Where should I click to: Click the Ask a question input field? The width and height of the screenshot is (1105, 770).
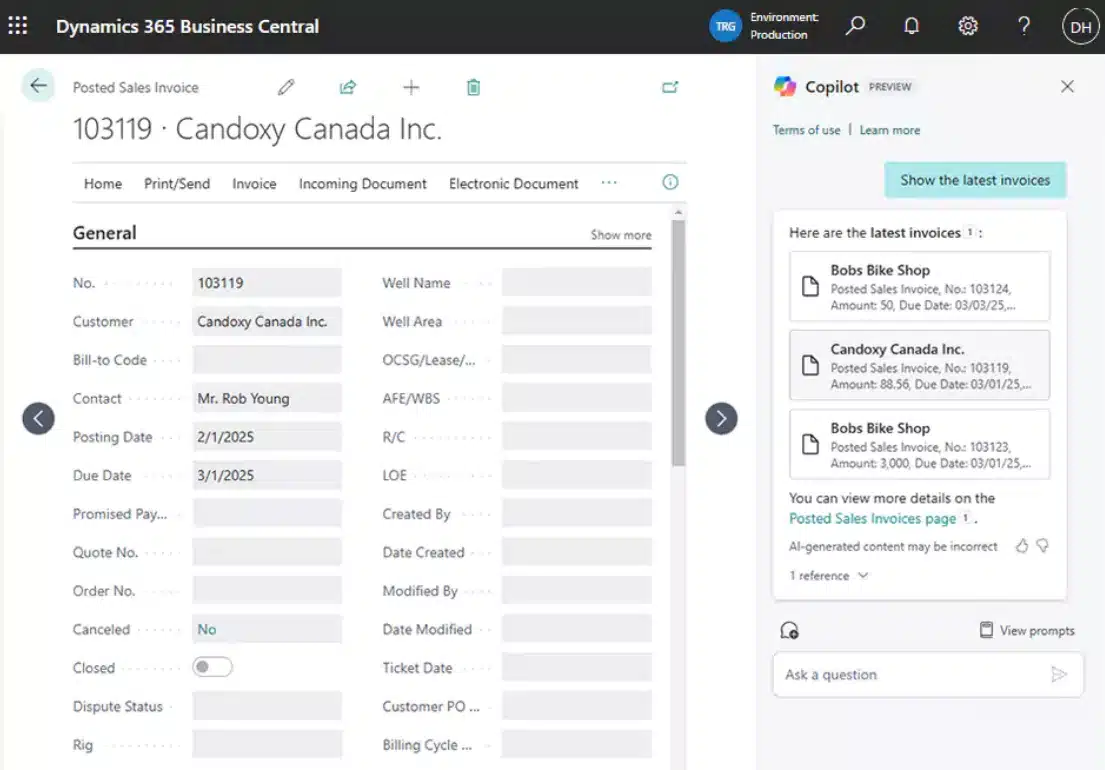pos(910,675)
